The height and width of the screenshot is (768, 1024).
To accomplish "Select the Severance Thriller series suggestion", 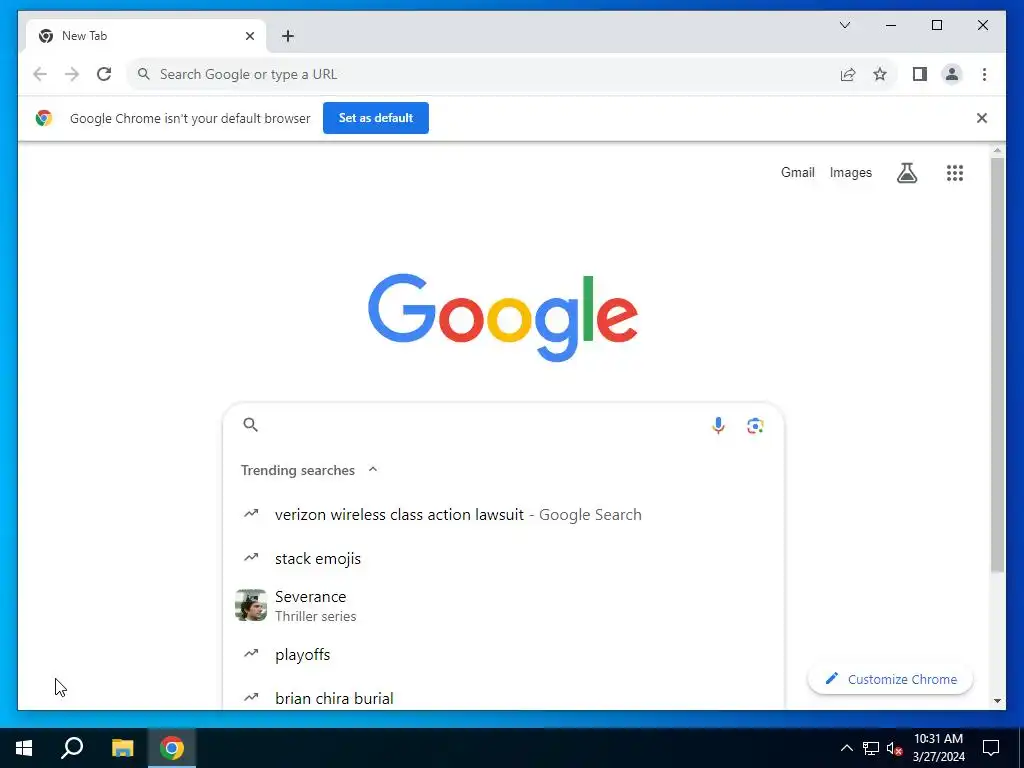I will click(x=503, y=605).
